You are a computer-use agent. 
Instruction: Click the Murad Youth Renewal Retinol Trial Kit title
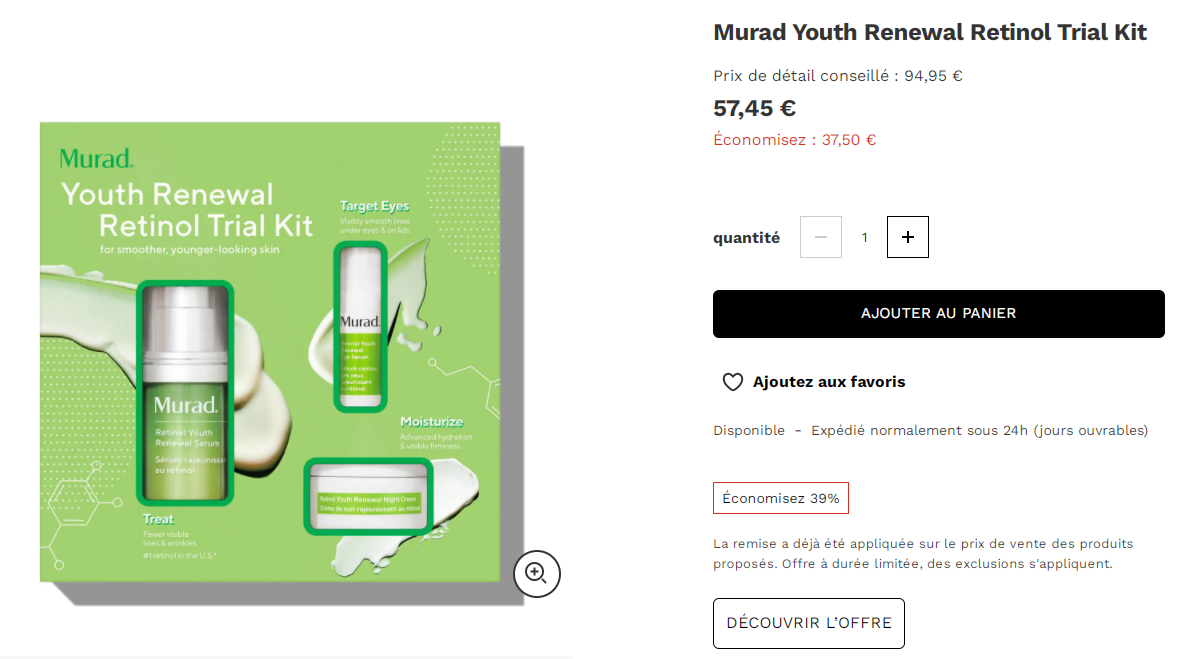tap(929, 32)
